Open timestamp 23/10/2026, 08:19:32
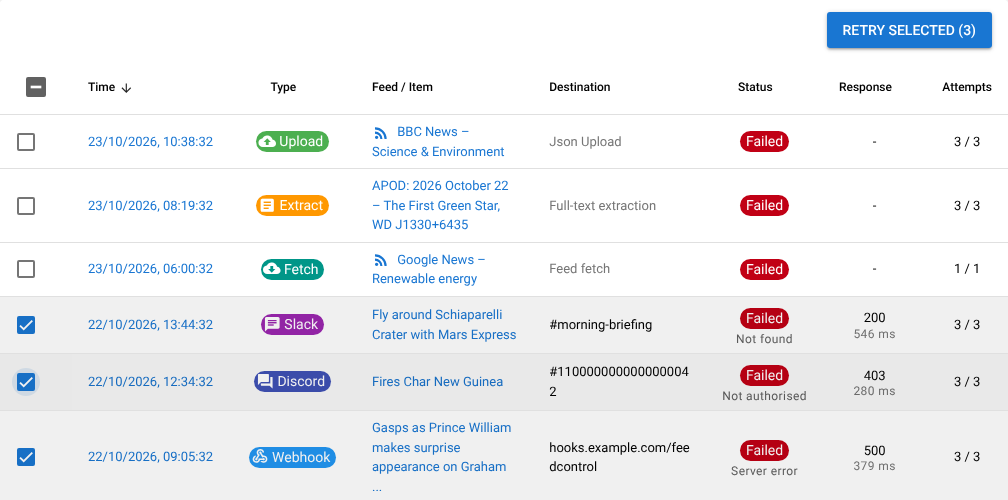1008x500 pixels. tap(150, 206)
